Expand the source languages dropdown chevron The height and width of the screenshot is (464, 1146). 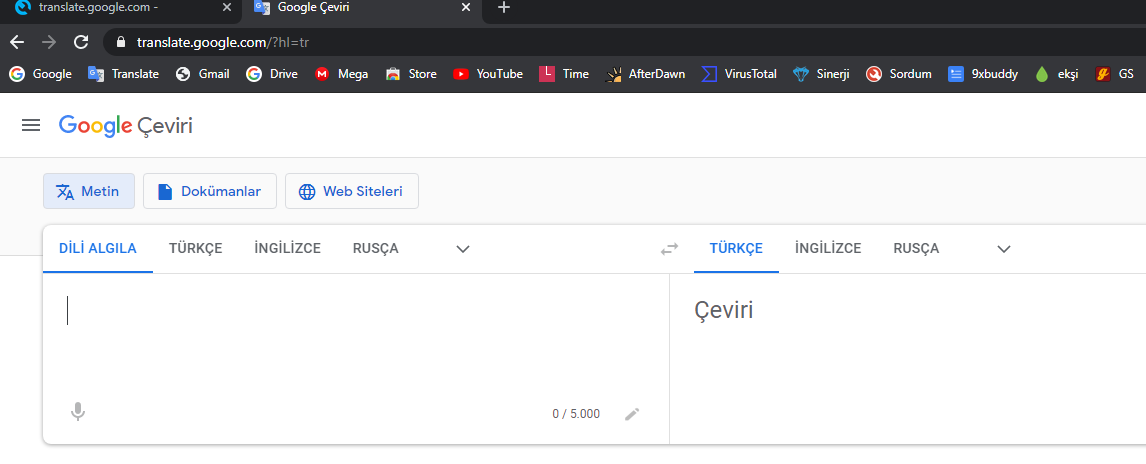point(462,249)
